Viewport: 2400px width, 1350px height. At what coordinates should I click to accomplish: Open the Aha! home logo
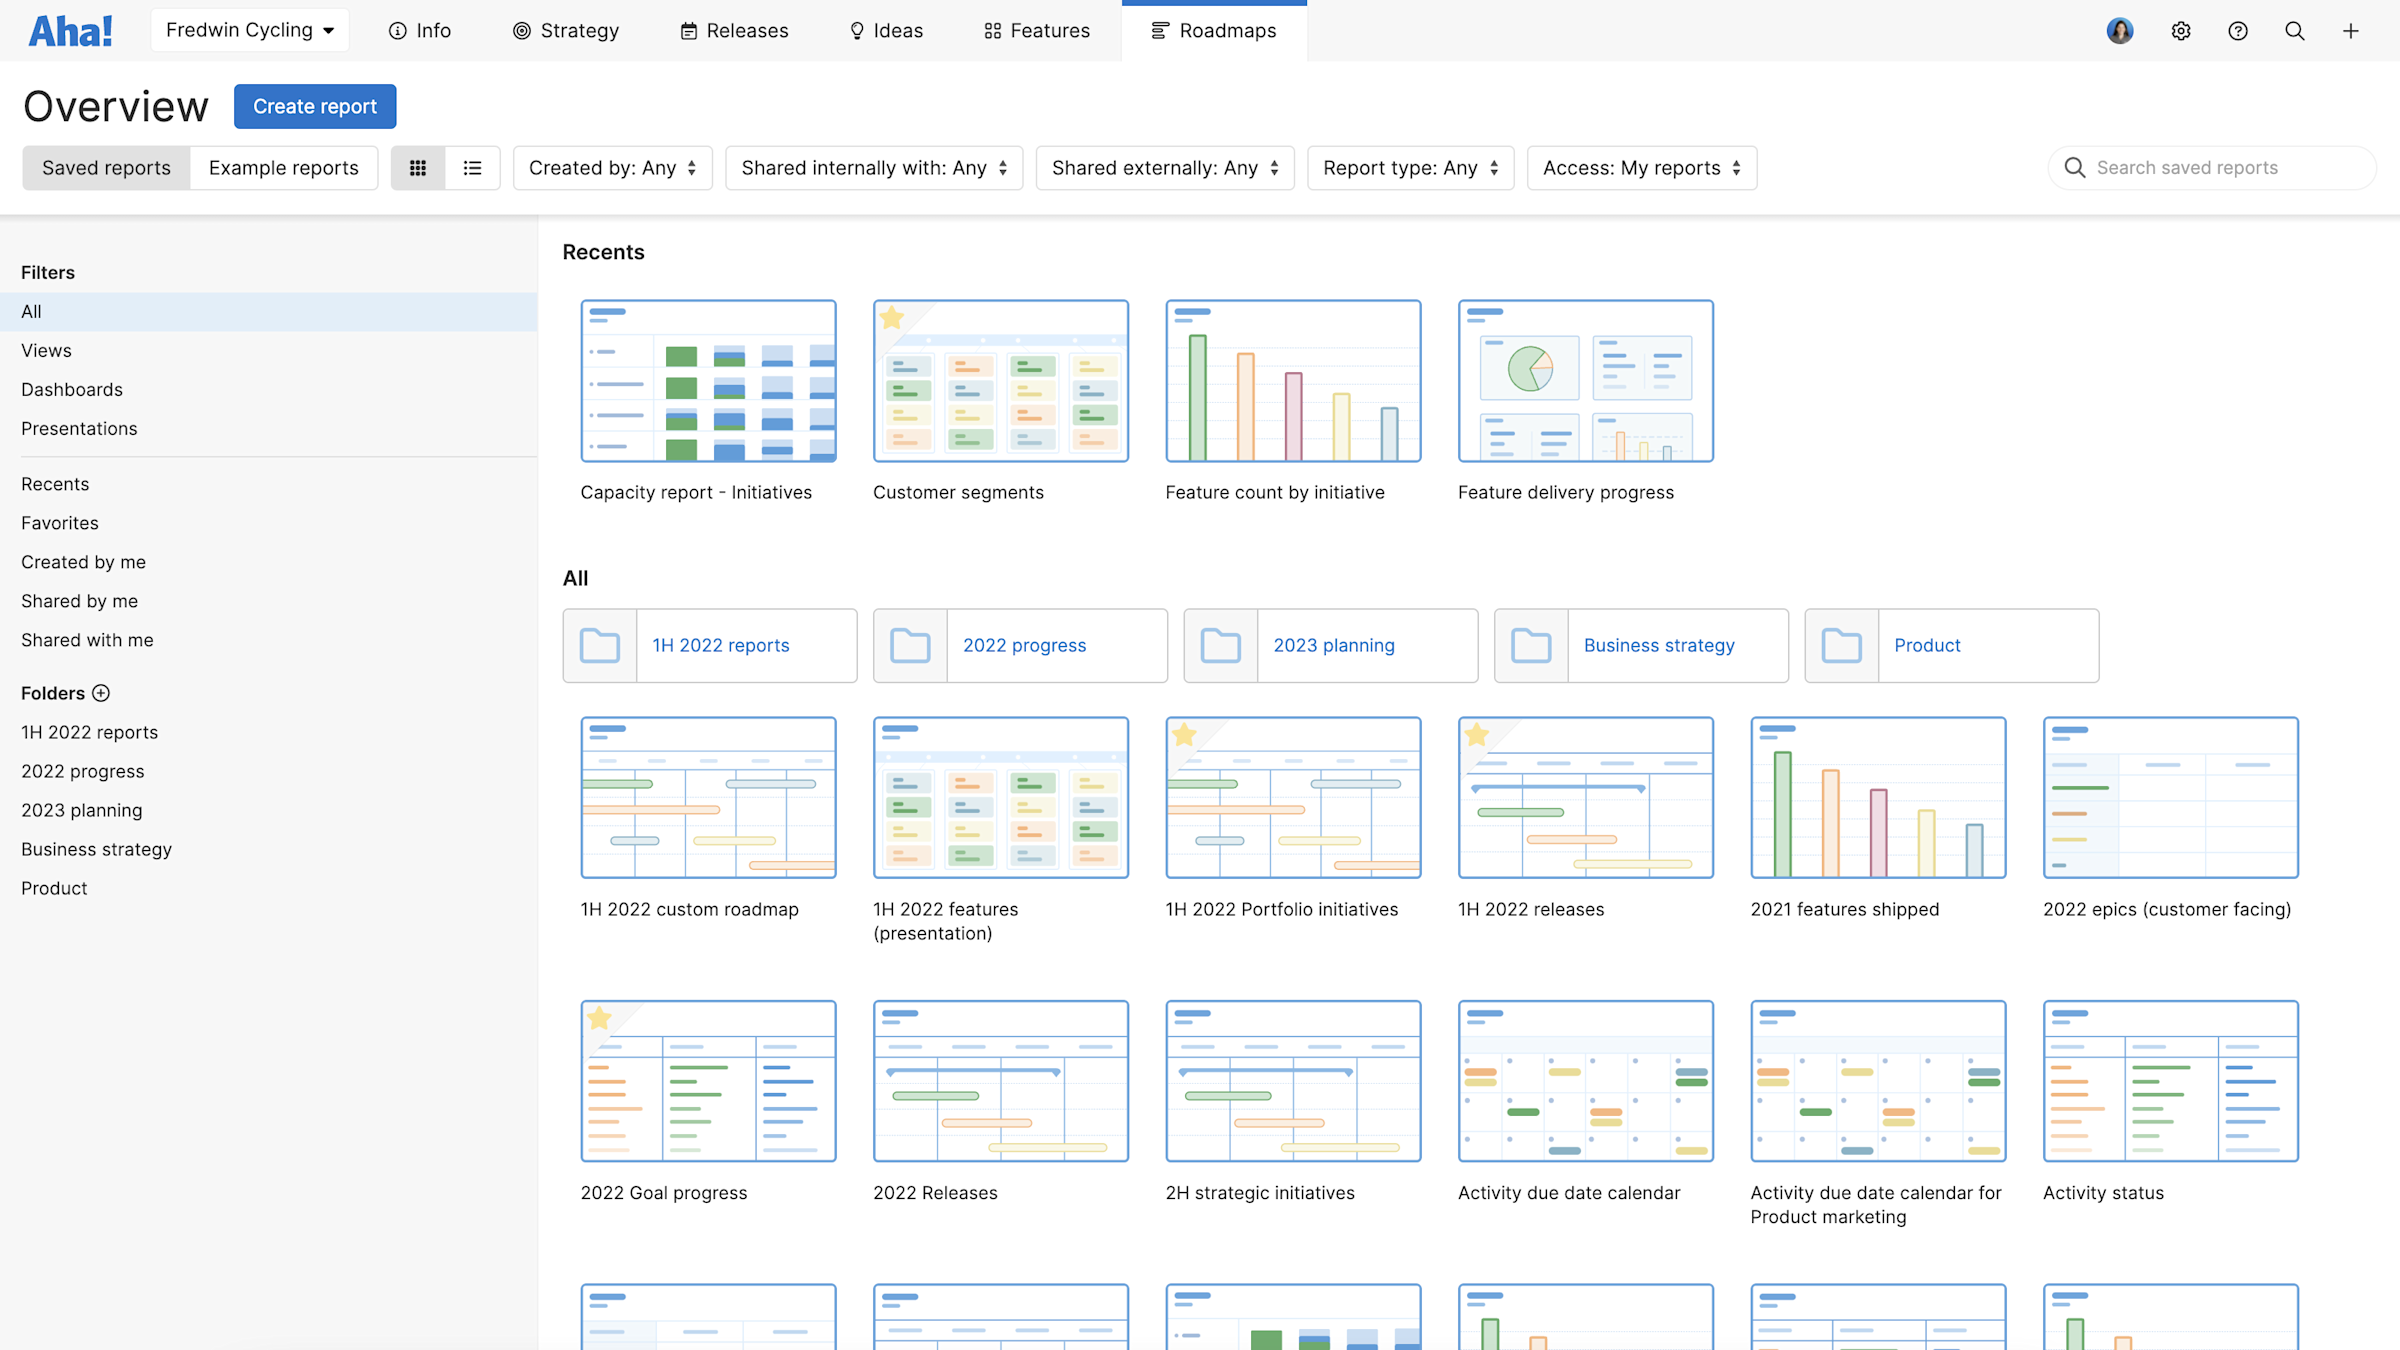point(69,29)
